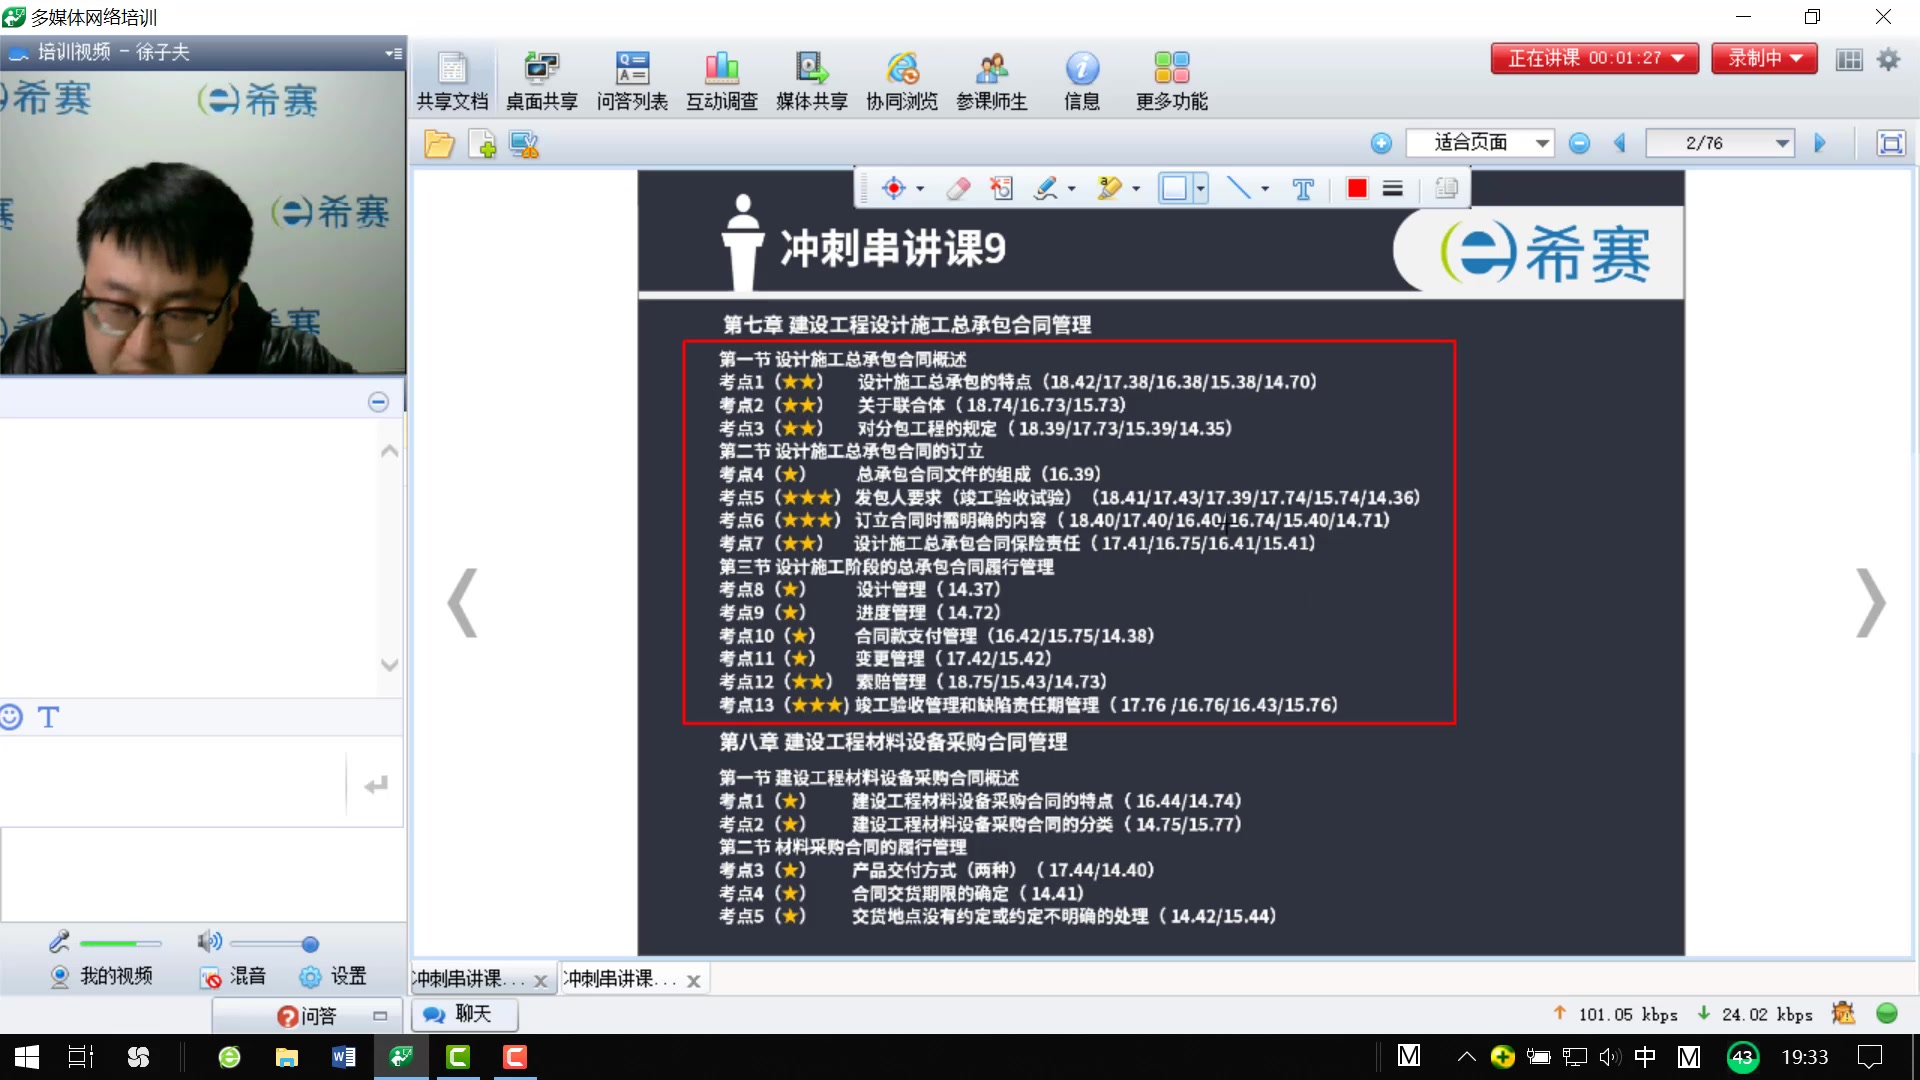Select the text annotation tool
This screenshot has height=1080, width=1920.
[x=1302, y=188]
